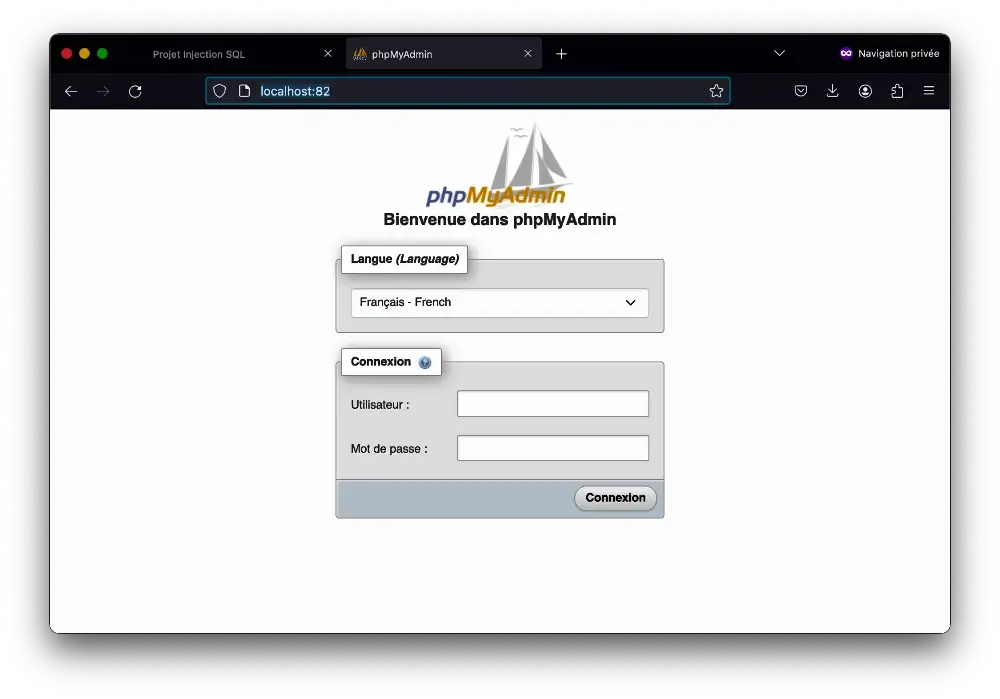Click the Langue (Language) legend label
This screenshot has height=699, width=1000.
404,259
